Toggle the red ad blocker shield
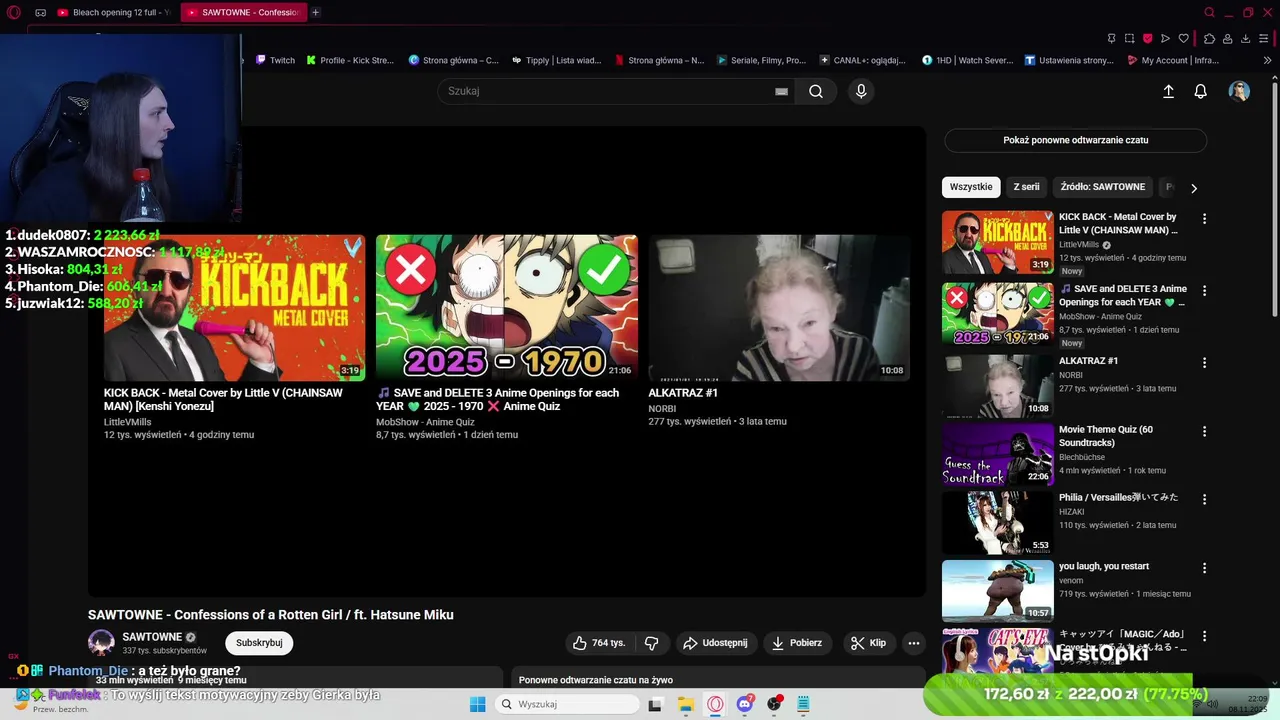Viewport: 1280px width, 720px height. [1147, 39]
